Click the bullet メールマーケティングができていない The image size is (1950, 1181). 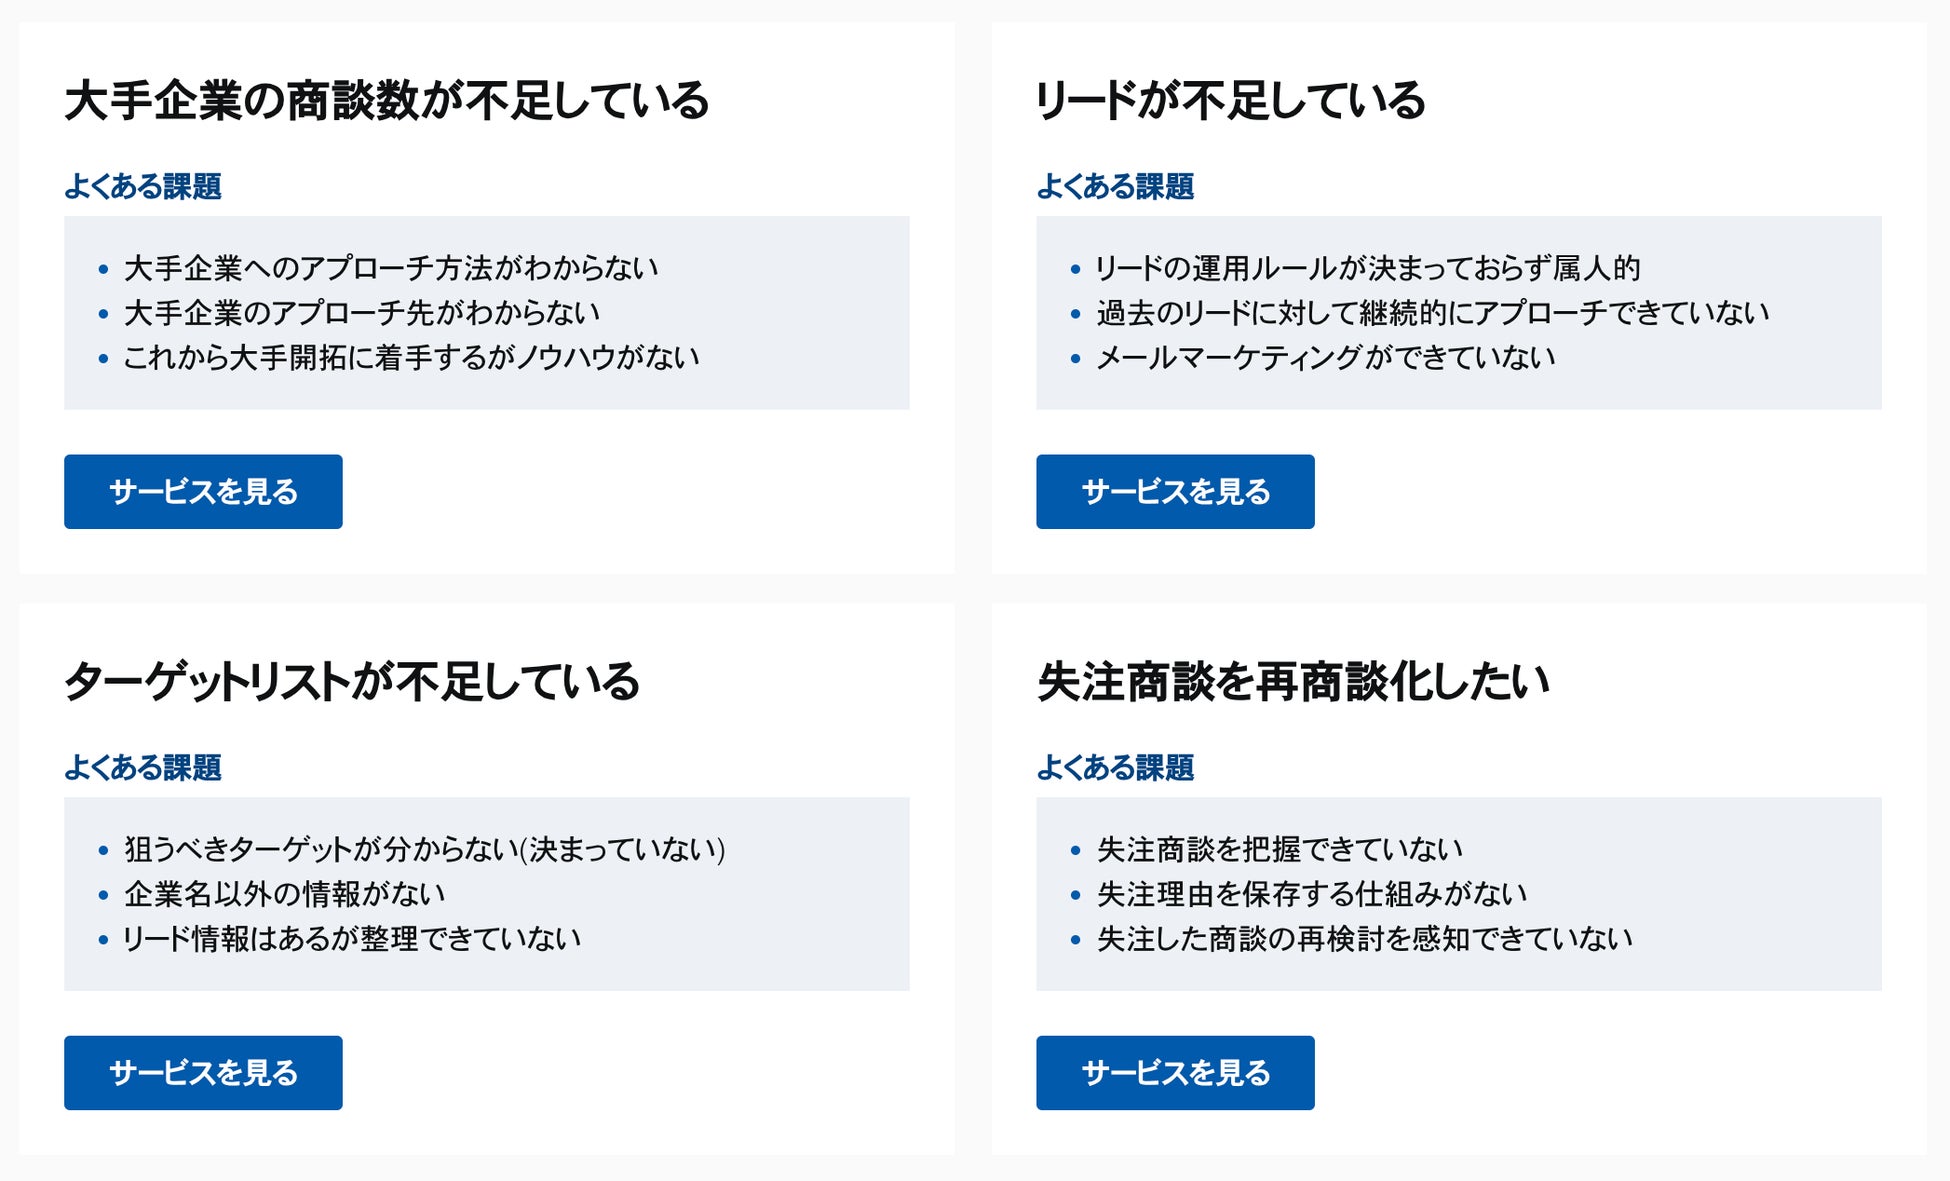pyautogui.click(x=1326, y=358)
